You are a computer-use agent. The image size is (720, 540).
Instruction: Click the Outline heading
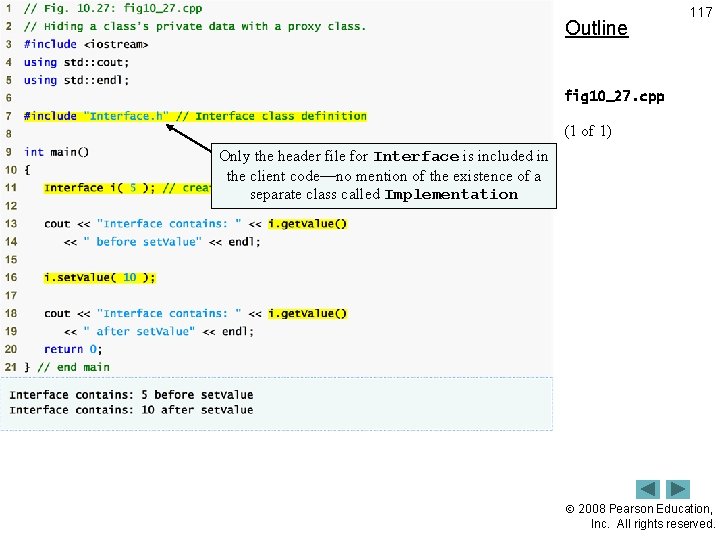tap(596, 28)
